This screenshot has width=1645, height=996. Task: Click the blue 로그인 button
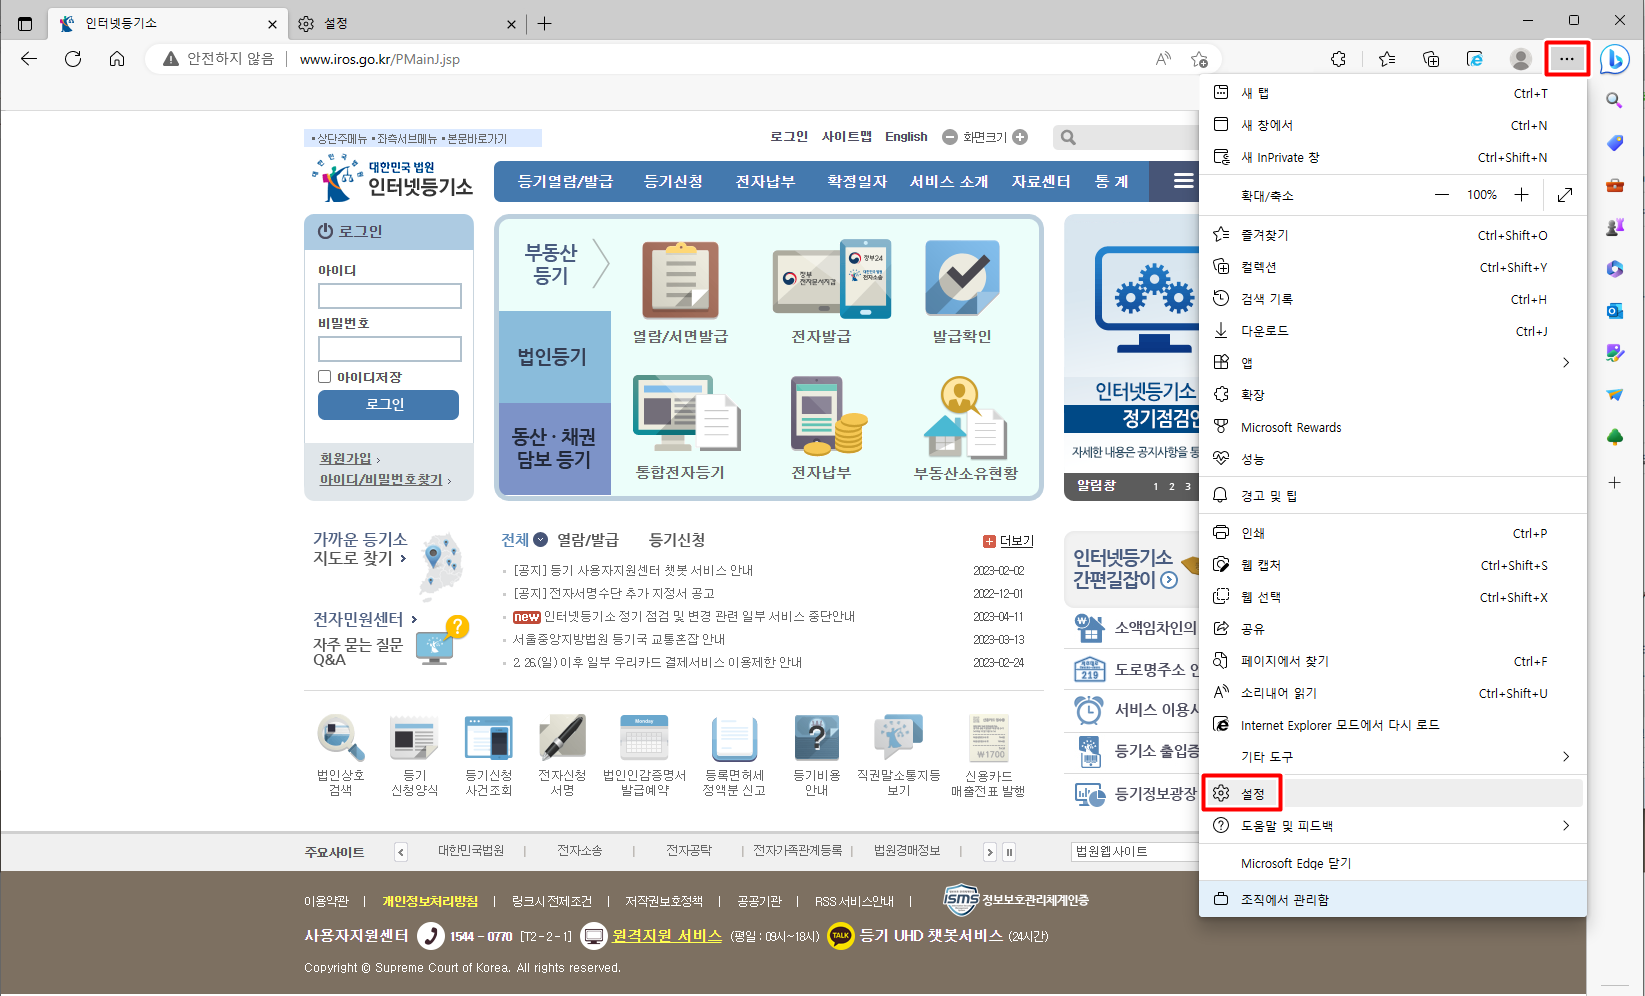tap(388, 404)
